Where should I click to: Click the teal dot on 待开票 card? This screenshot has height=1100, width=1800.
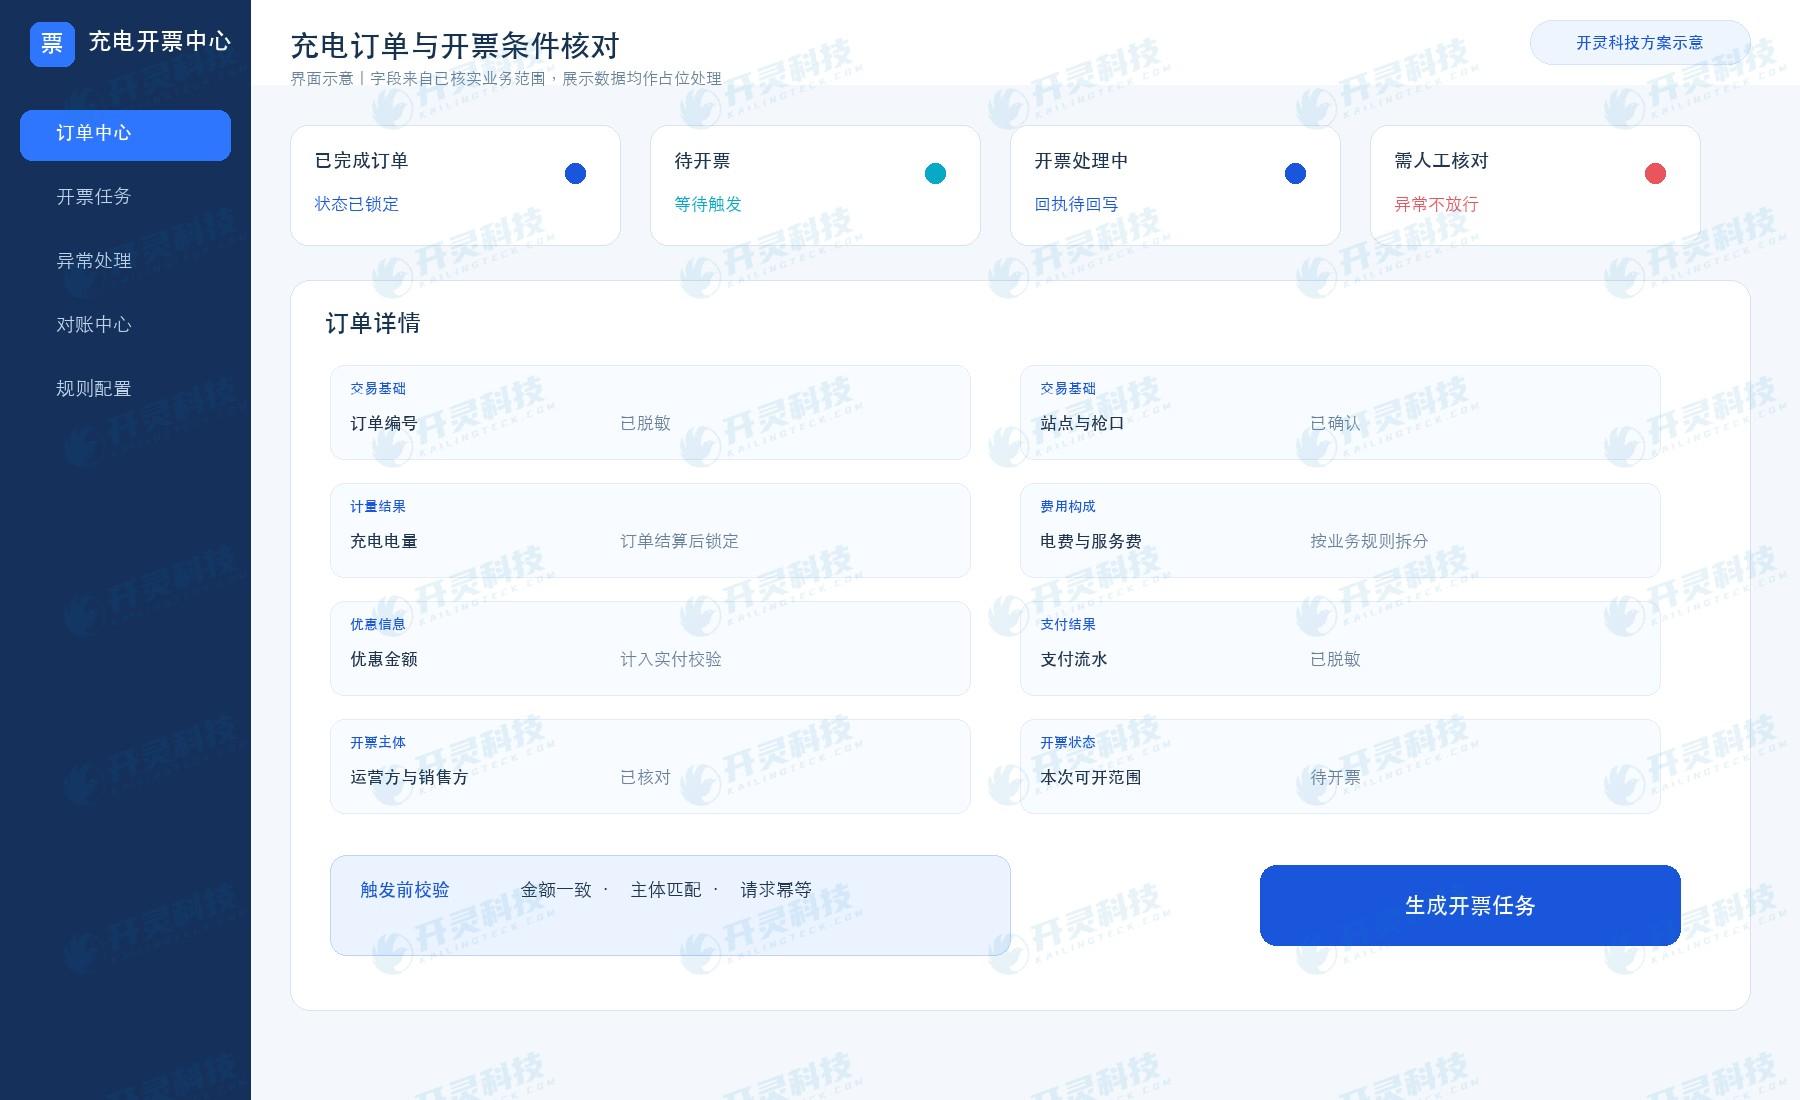click(935, 174)
